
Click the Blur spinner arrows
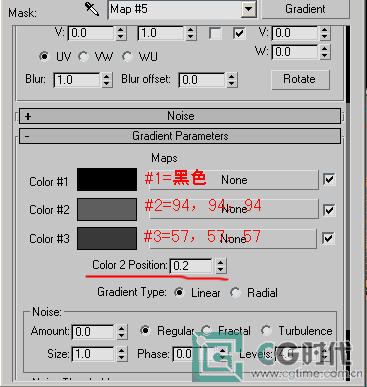pyautogui.click(x=107, y=80)
